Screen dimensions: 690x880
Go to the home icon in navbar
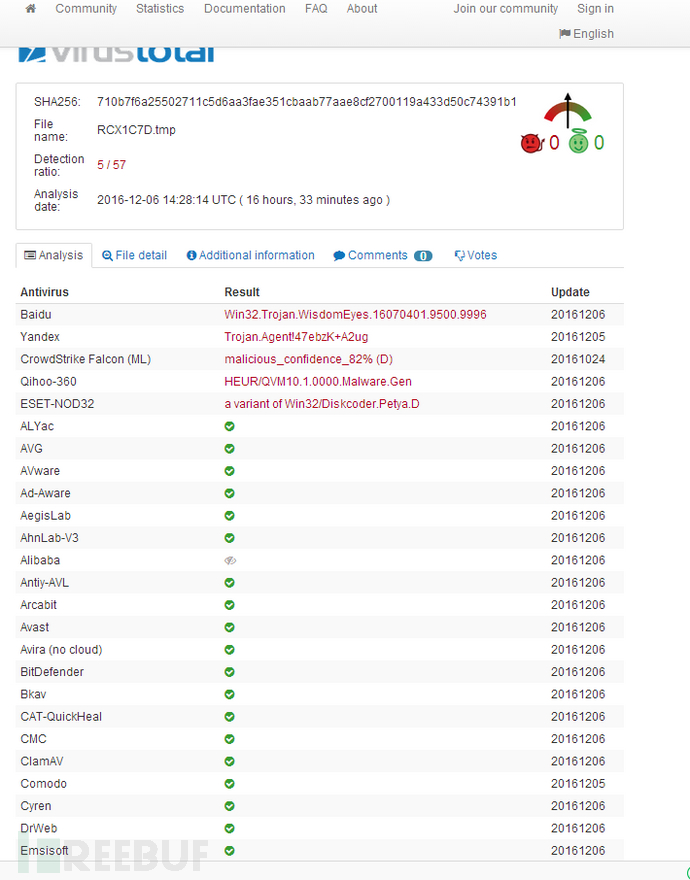tap(31, 8)
